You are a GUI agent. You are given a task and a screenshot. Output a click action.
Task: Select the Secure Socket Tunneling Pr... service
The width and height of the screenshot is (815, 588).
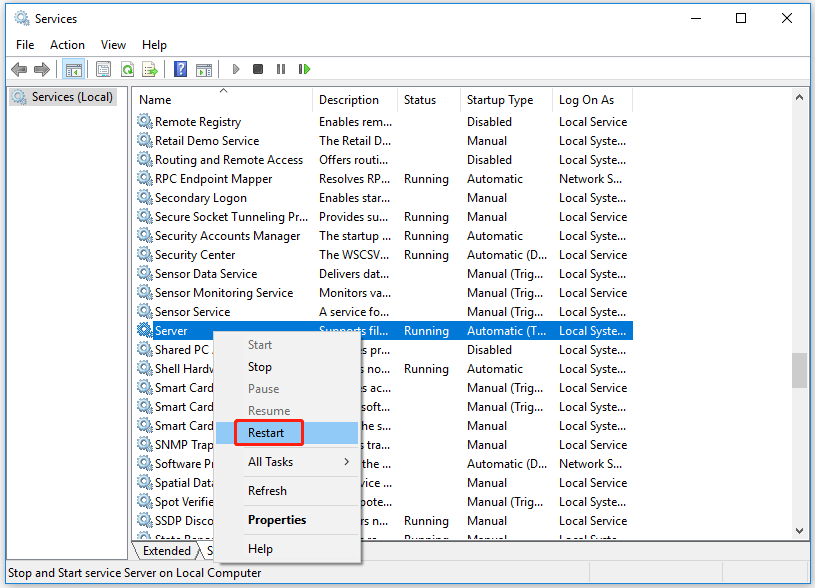pos(231,217)
